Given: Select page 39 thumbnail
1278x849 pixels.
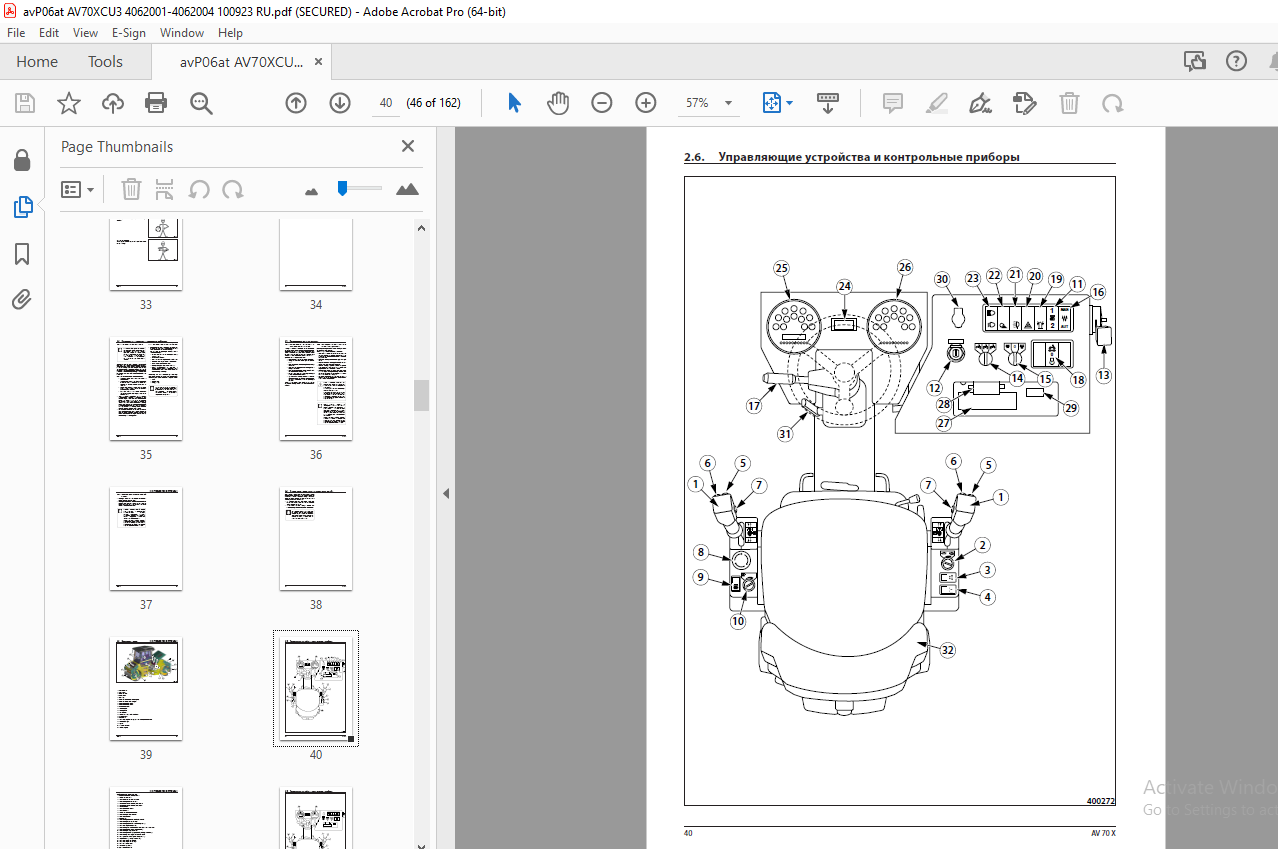Looking at the screenshot, I should pyautogui.click(x=146, y=688).
